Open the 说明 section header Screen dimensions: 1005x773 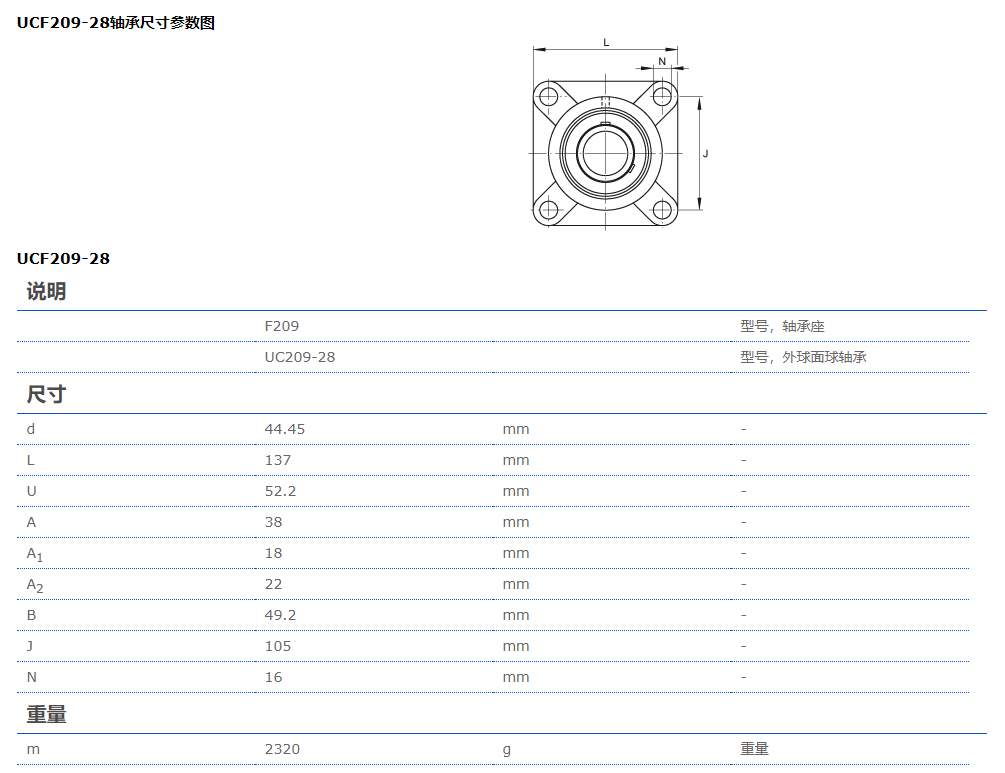pos(48,291)
